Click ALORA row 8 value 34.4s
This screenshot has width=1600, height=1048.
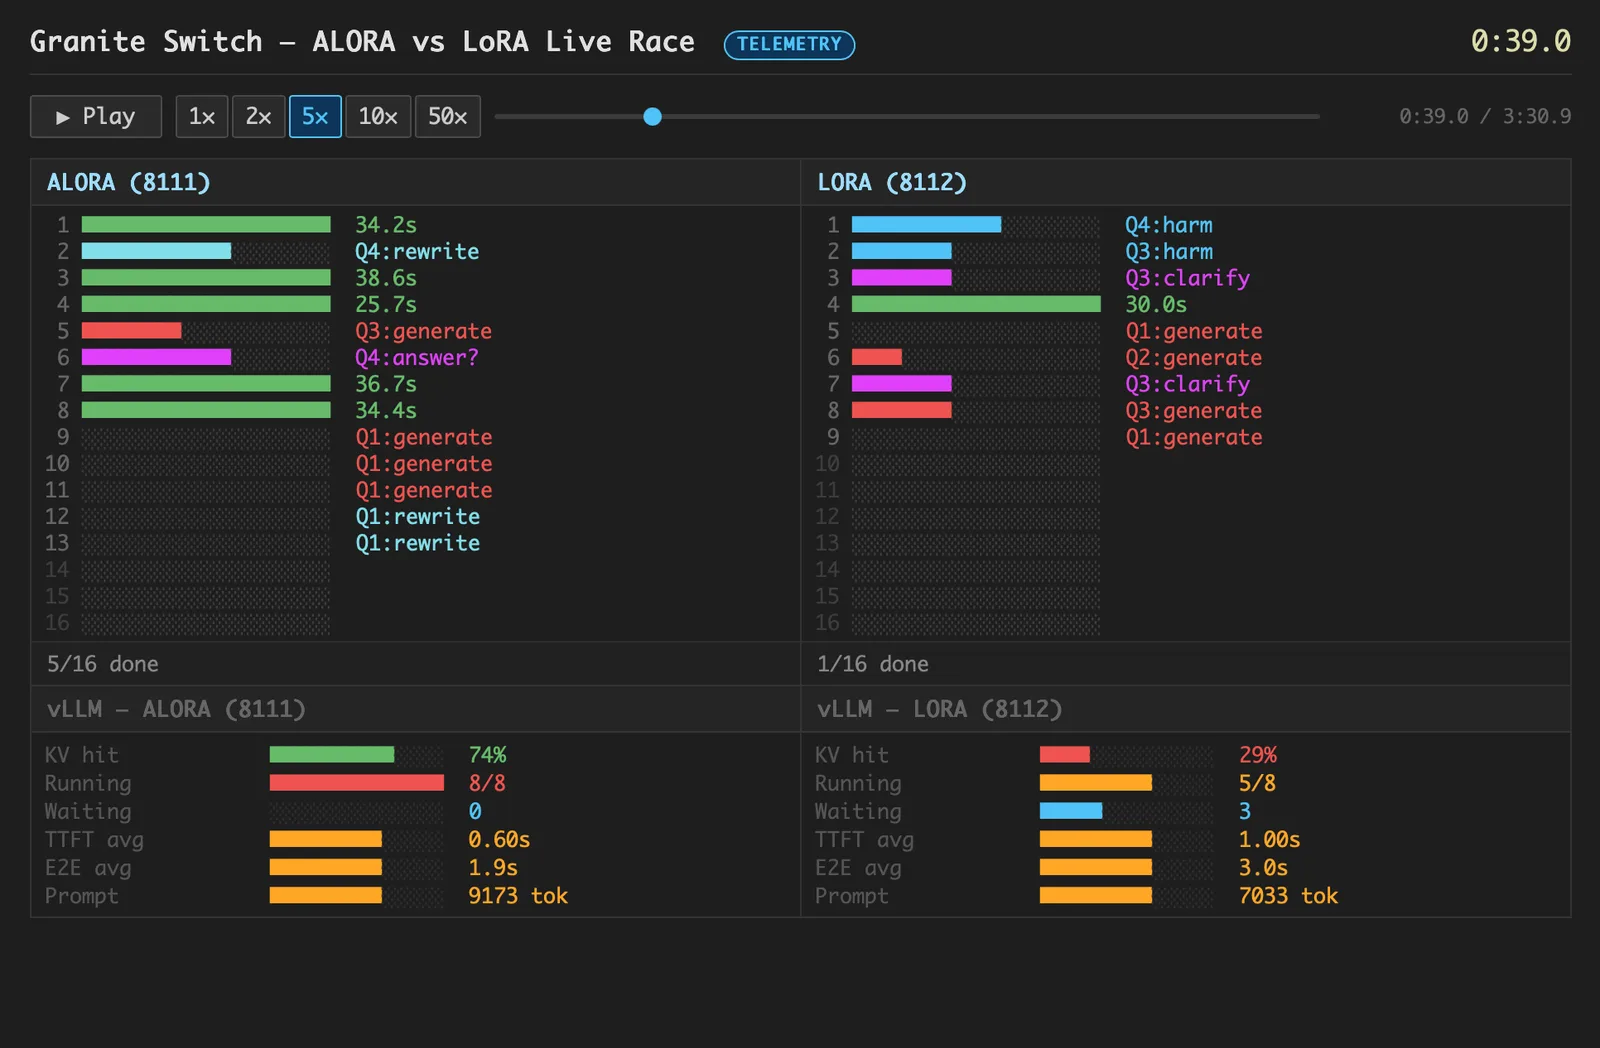(x=386, y=410)
